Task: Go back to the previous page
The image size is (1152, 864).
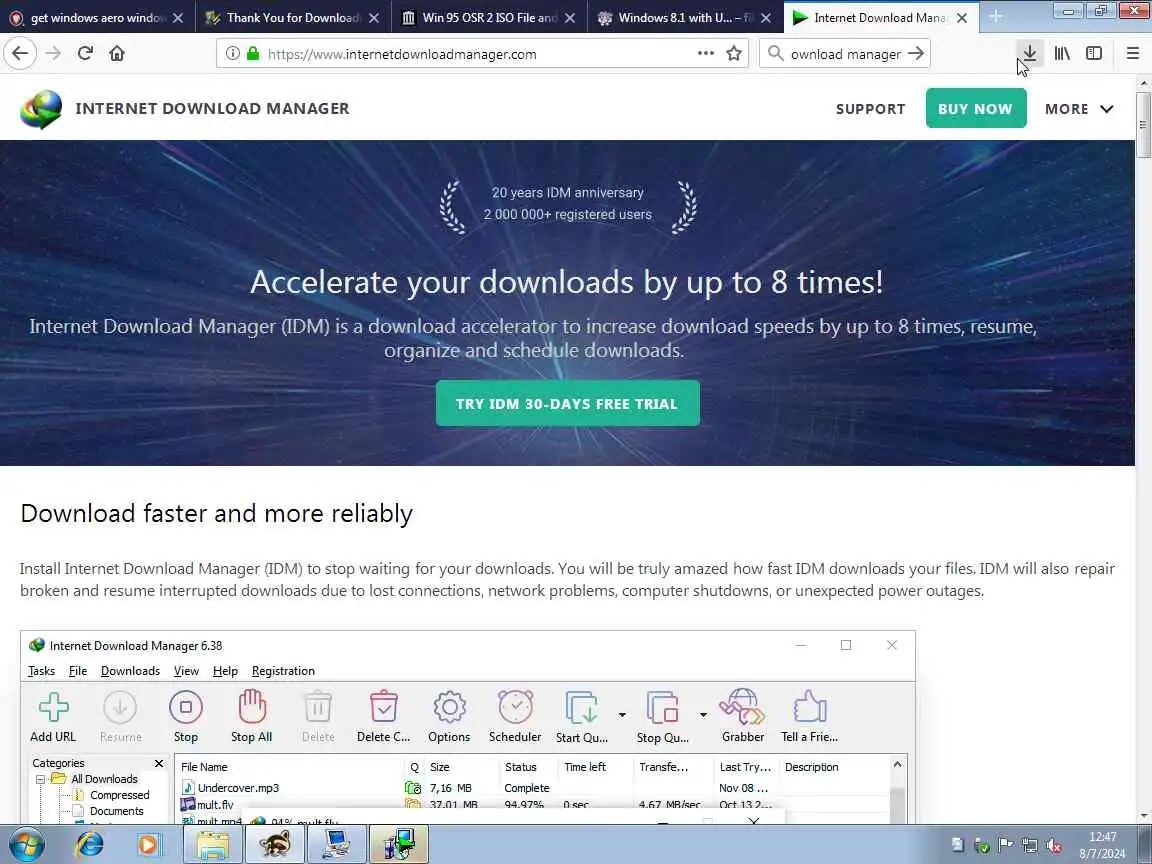Action: tap(20, 53)
